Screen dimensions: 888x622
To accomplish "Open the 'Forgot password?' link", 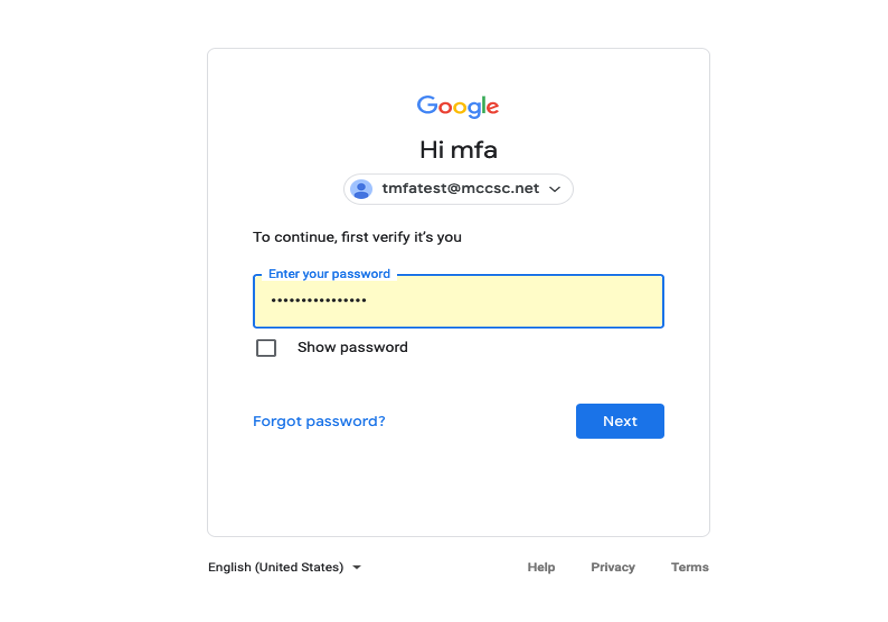I will pyautogui.click(x=319, y=421).
